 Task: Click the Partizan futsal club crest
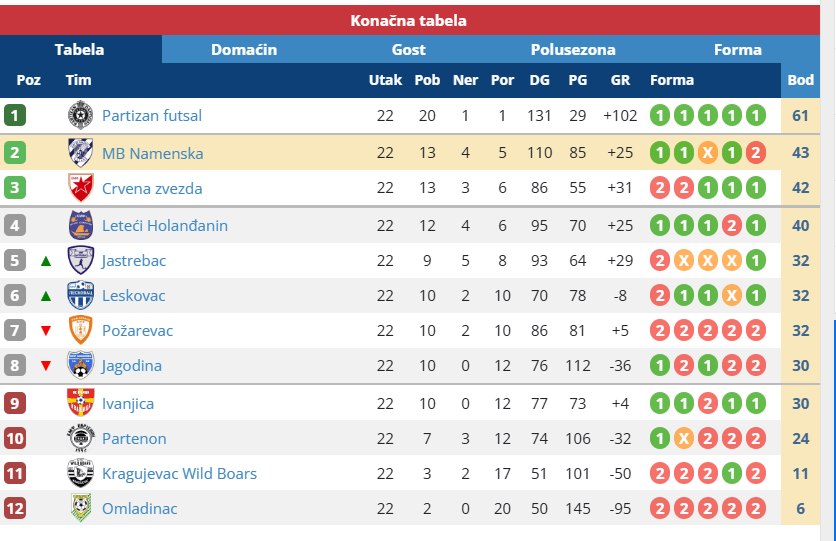click(x=80, y=116)
